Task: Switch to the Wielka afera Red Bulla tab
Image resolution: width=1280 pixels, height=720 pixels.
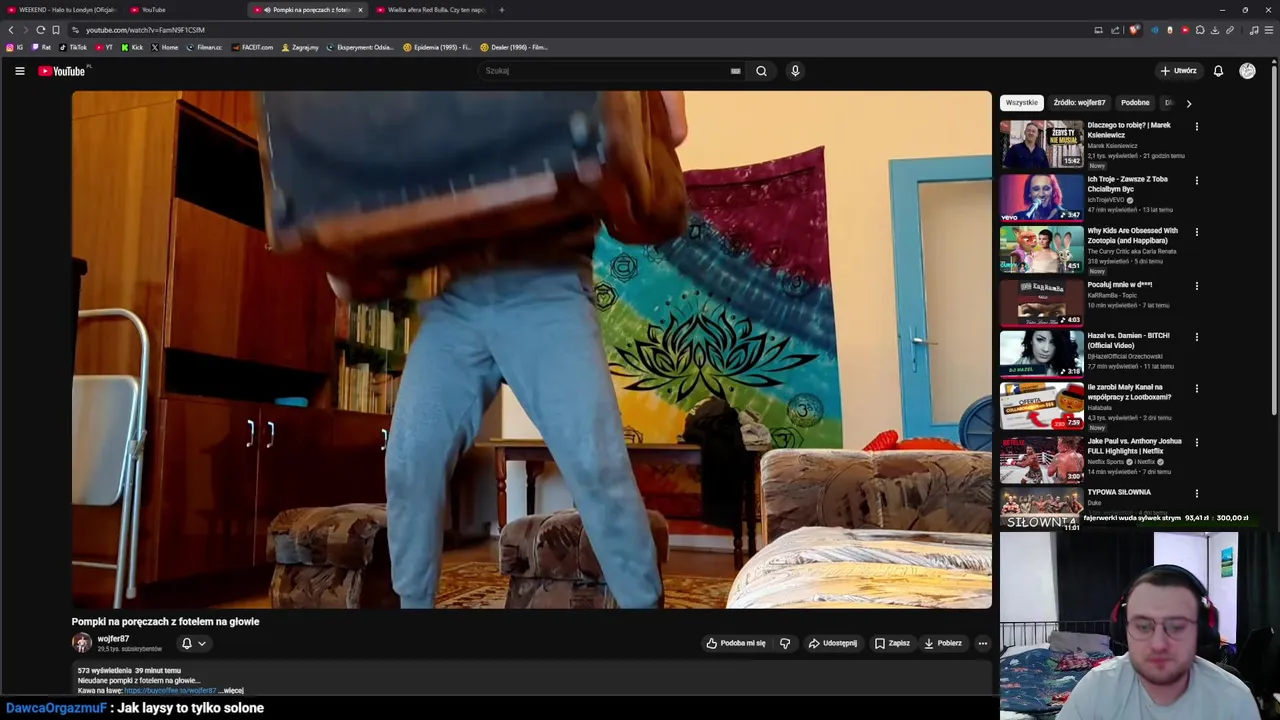Action: coord(430,10)
